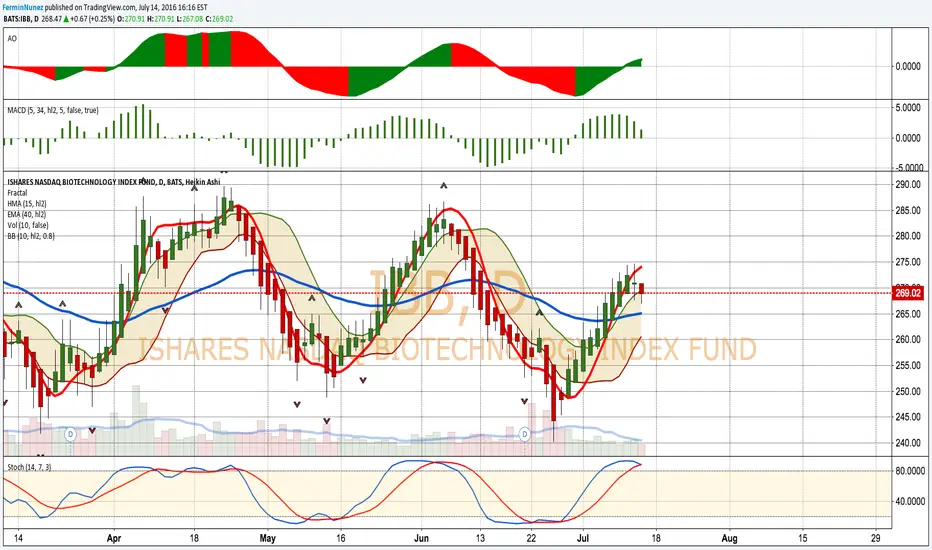Click the Stoch 80.0000 axis label
The image size is (932, 550).
pos(909,470)
